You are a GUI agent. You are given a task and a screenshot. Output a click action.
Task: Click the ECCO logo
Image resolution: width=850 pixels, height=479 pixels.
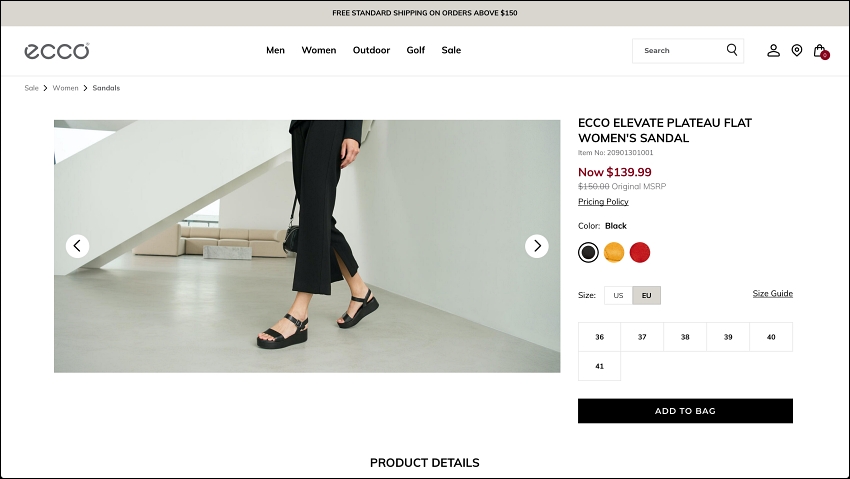tap(57, 51)
